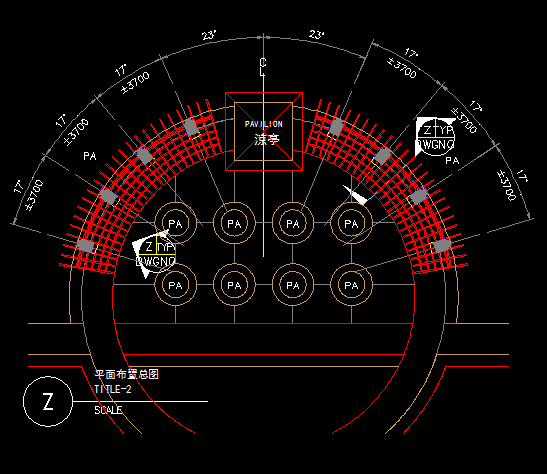The width and height of the screenshot is (547, 474).
Task: Click third PA circle in upper row
Action: (293, 223)
